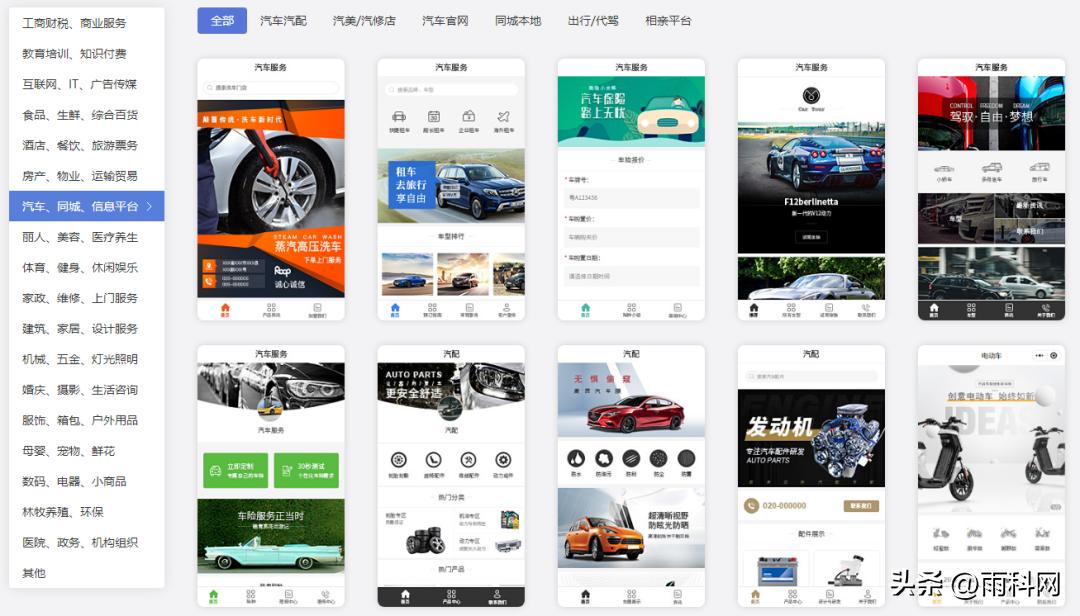Click the orange location pin icon in the car wash template

coord(209,265)
